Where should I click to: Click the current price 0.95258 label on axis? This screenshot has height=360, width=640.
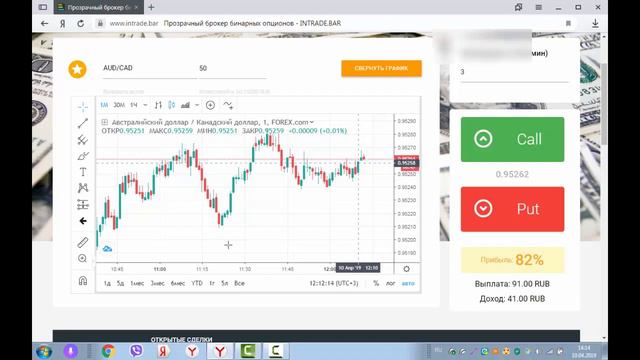[x=406, y=163]
